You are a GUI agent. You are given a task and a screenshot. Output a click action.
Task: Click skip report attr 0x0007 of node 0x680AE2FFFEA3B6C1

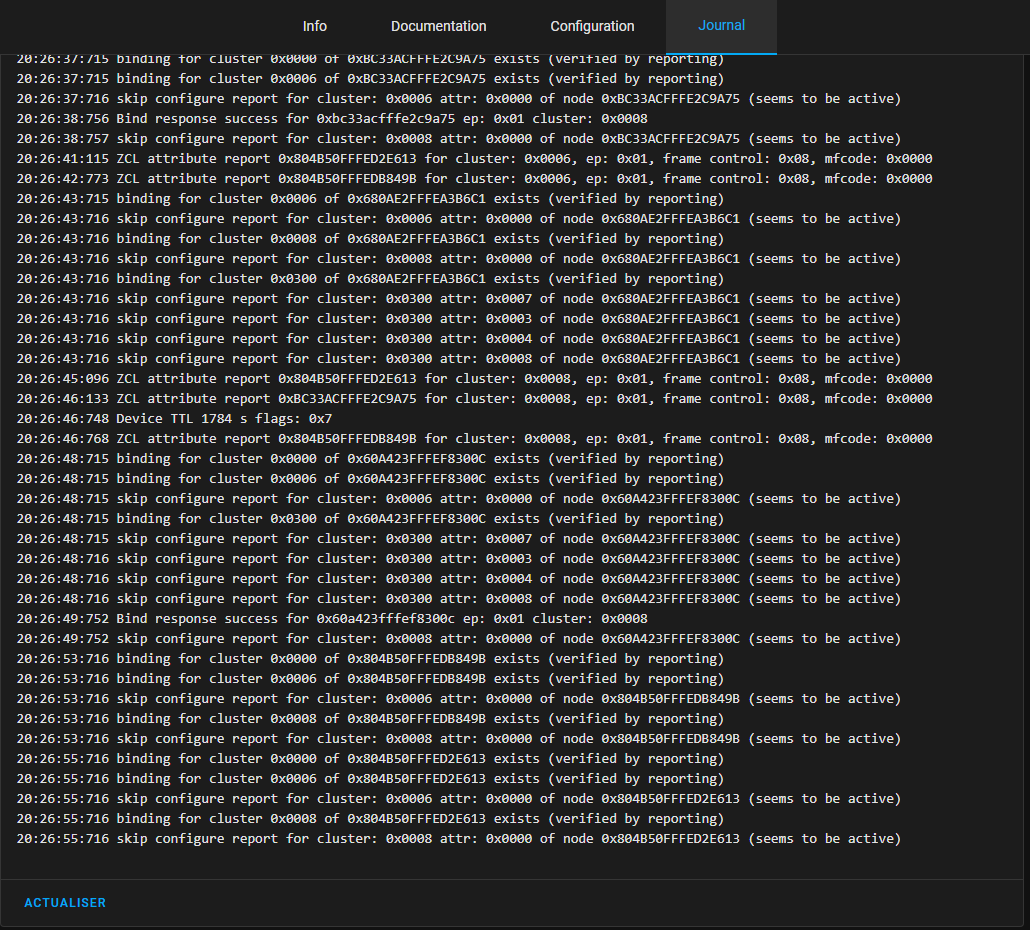pos(458,299)
